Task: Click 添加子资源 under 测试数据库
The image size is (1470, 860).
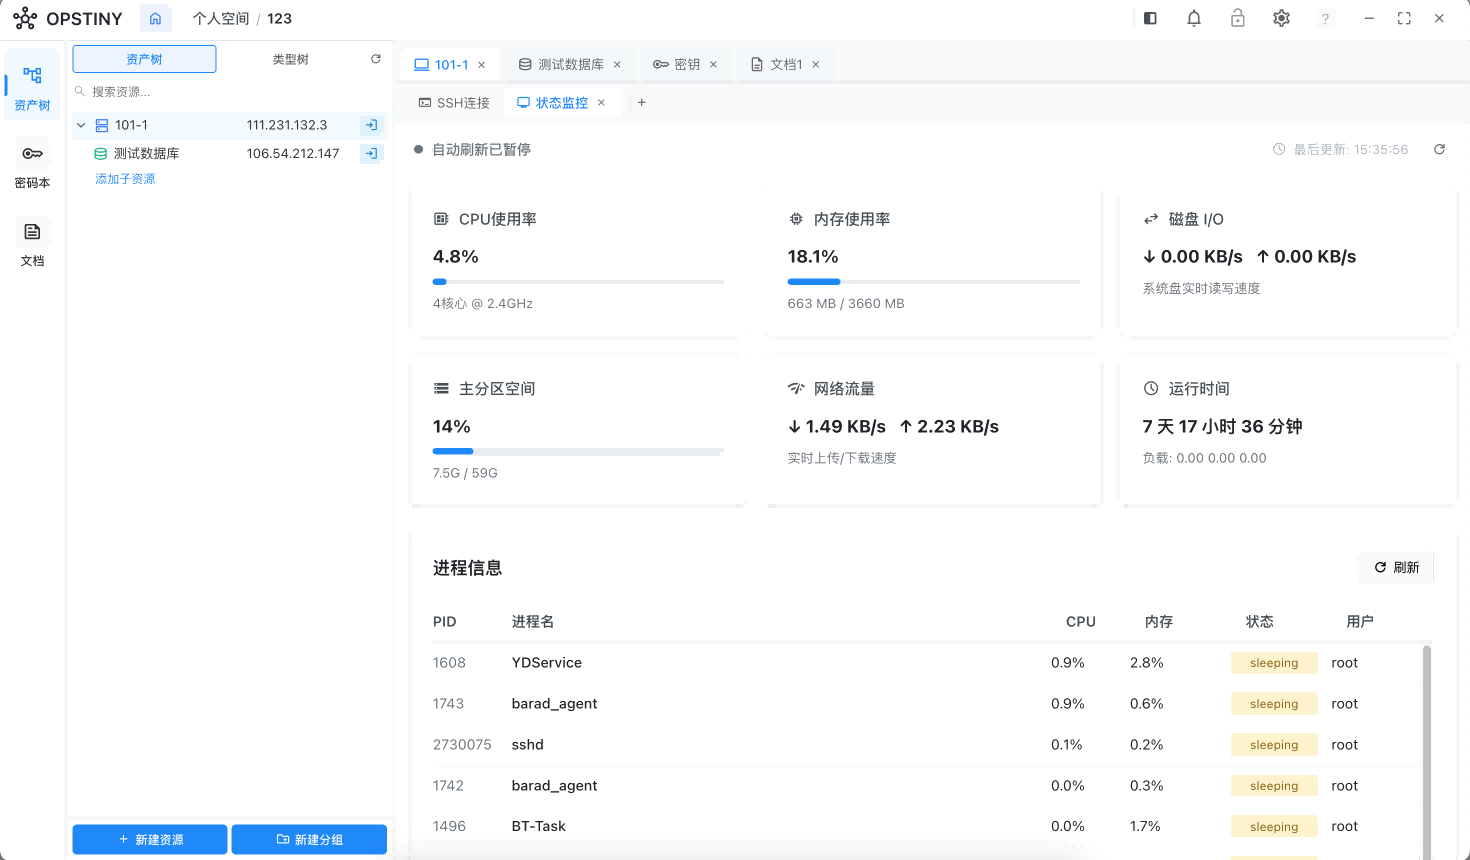Action: 125,178
